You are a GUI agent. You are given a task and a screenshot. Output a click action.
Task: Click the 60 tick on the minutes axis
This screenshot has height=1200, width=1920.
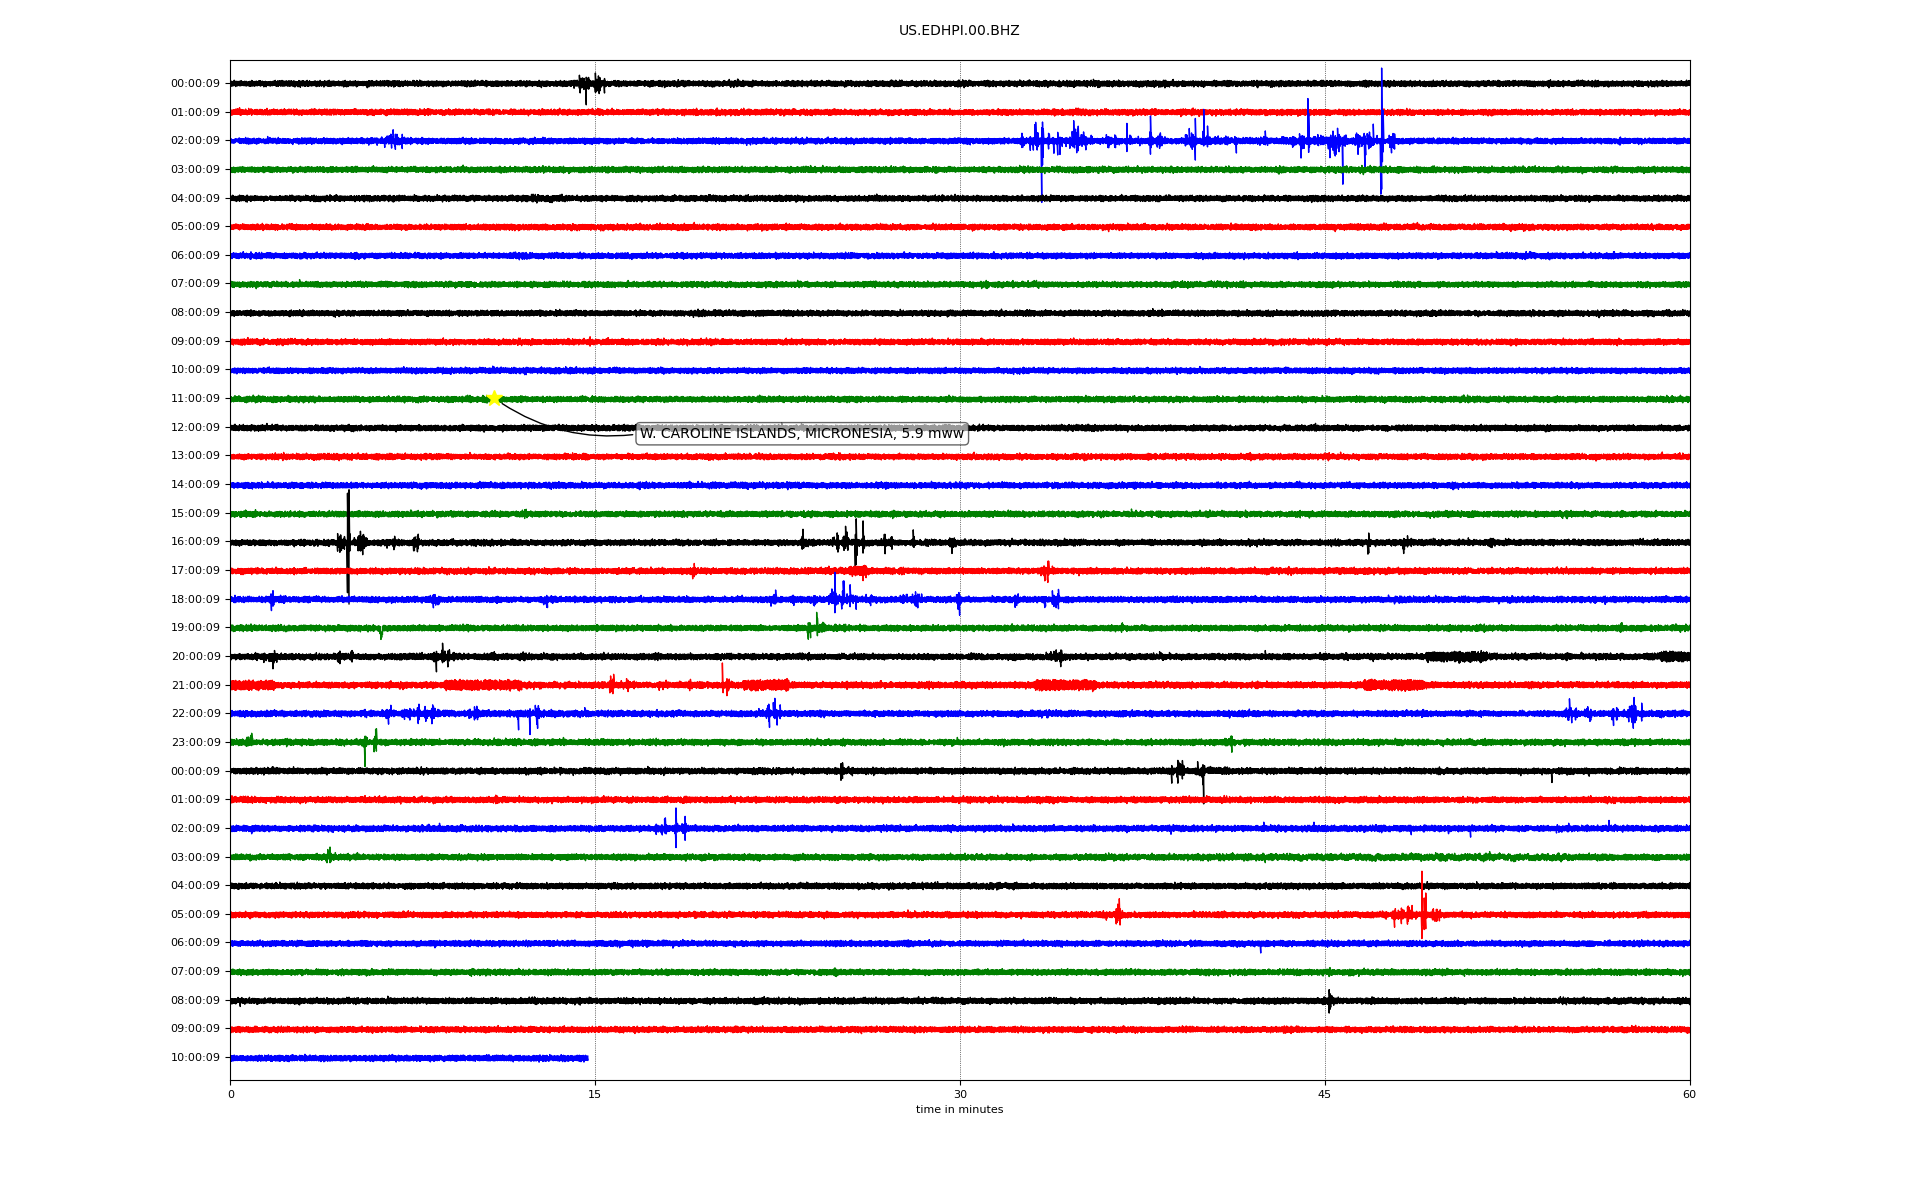point(1689,1094)
